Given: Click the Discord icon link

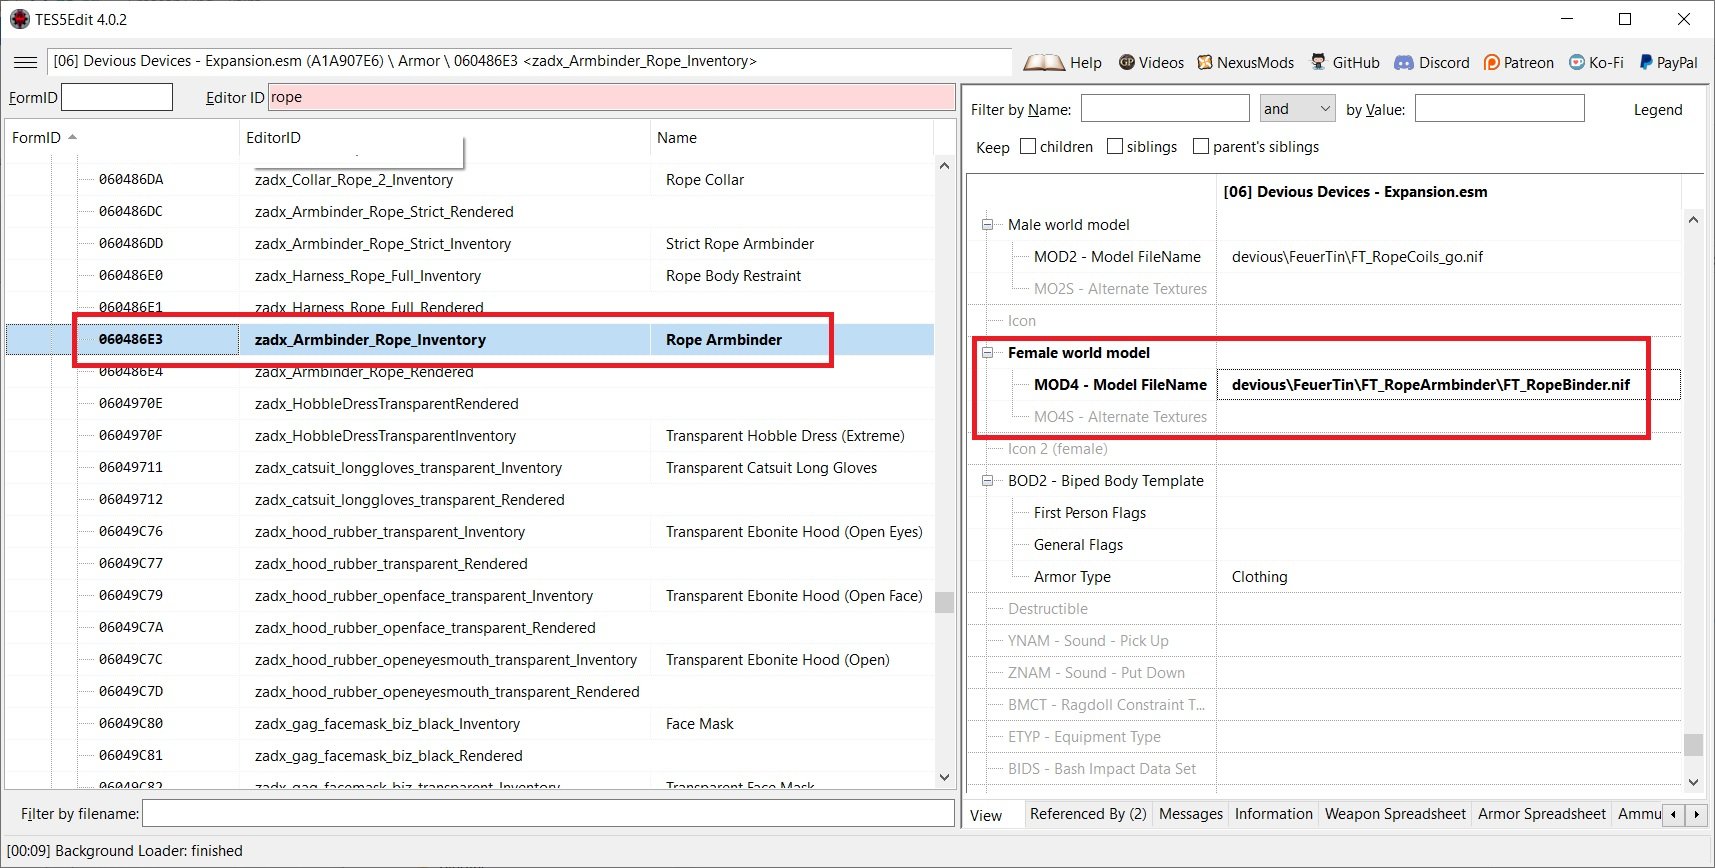Looking at the screenshot, I should 1404,62.
